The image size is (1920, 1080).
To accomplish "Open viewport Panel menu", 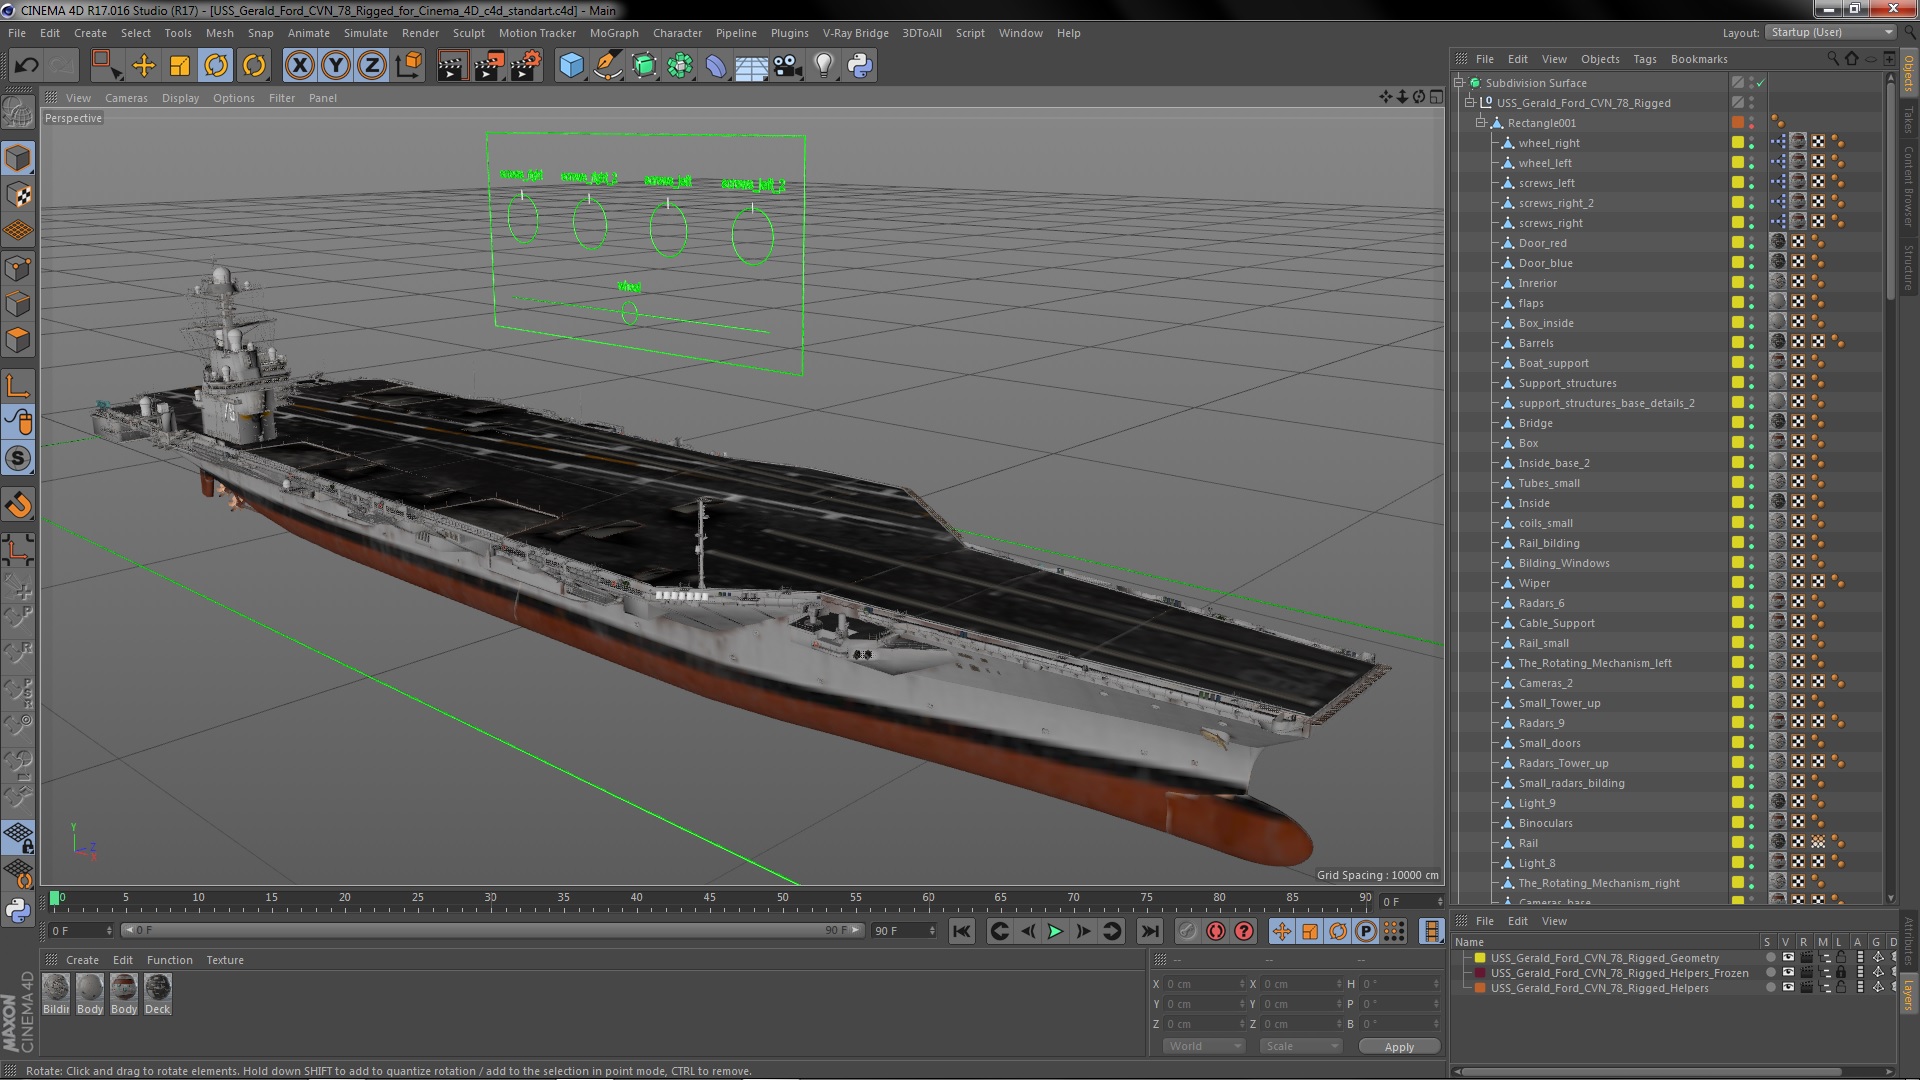I will tap(323, 98).
